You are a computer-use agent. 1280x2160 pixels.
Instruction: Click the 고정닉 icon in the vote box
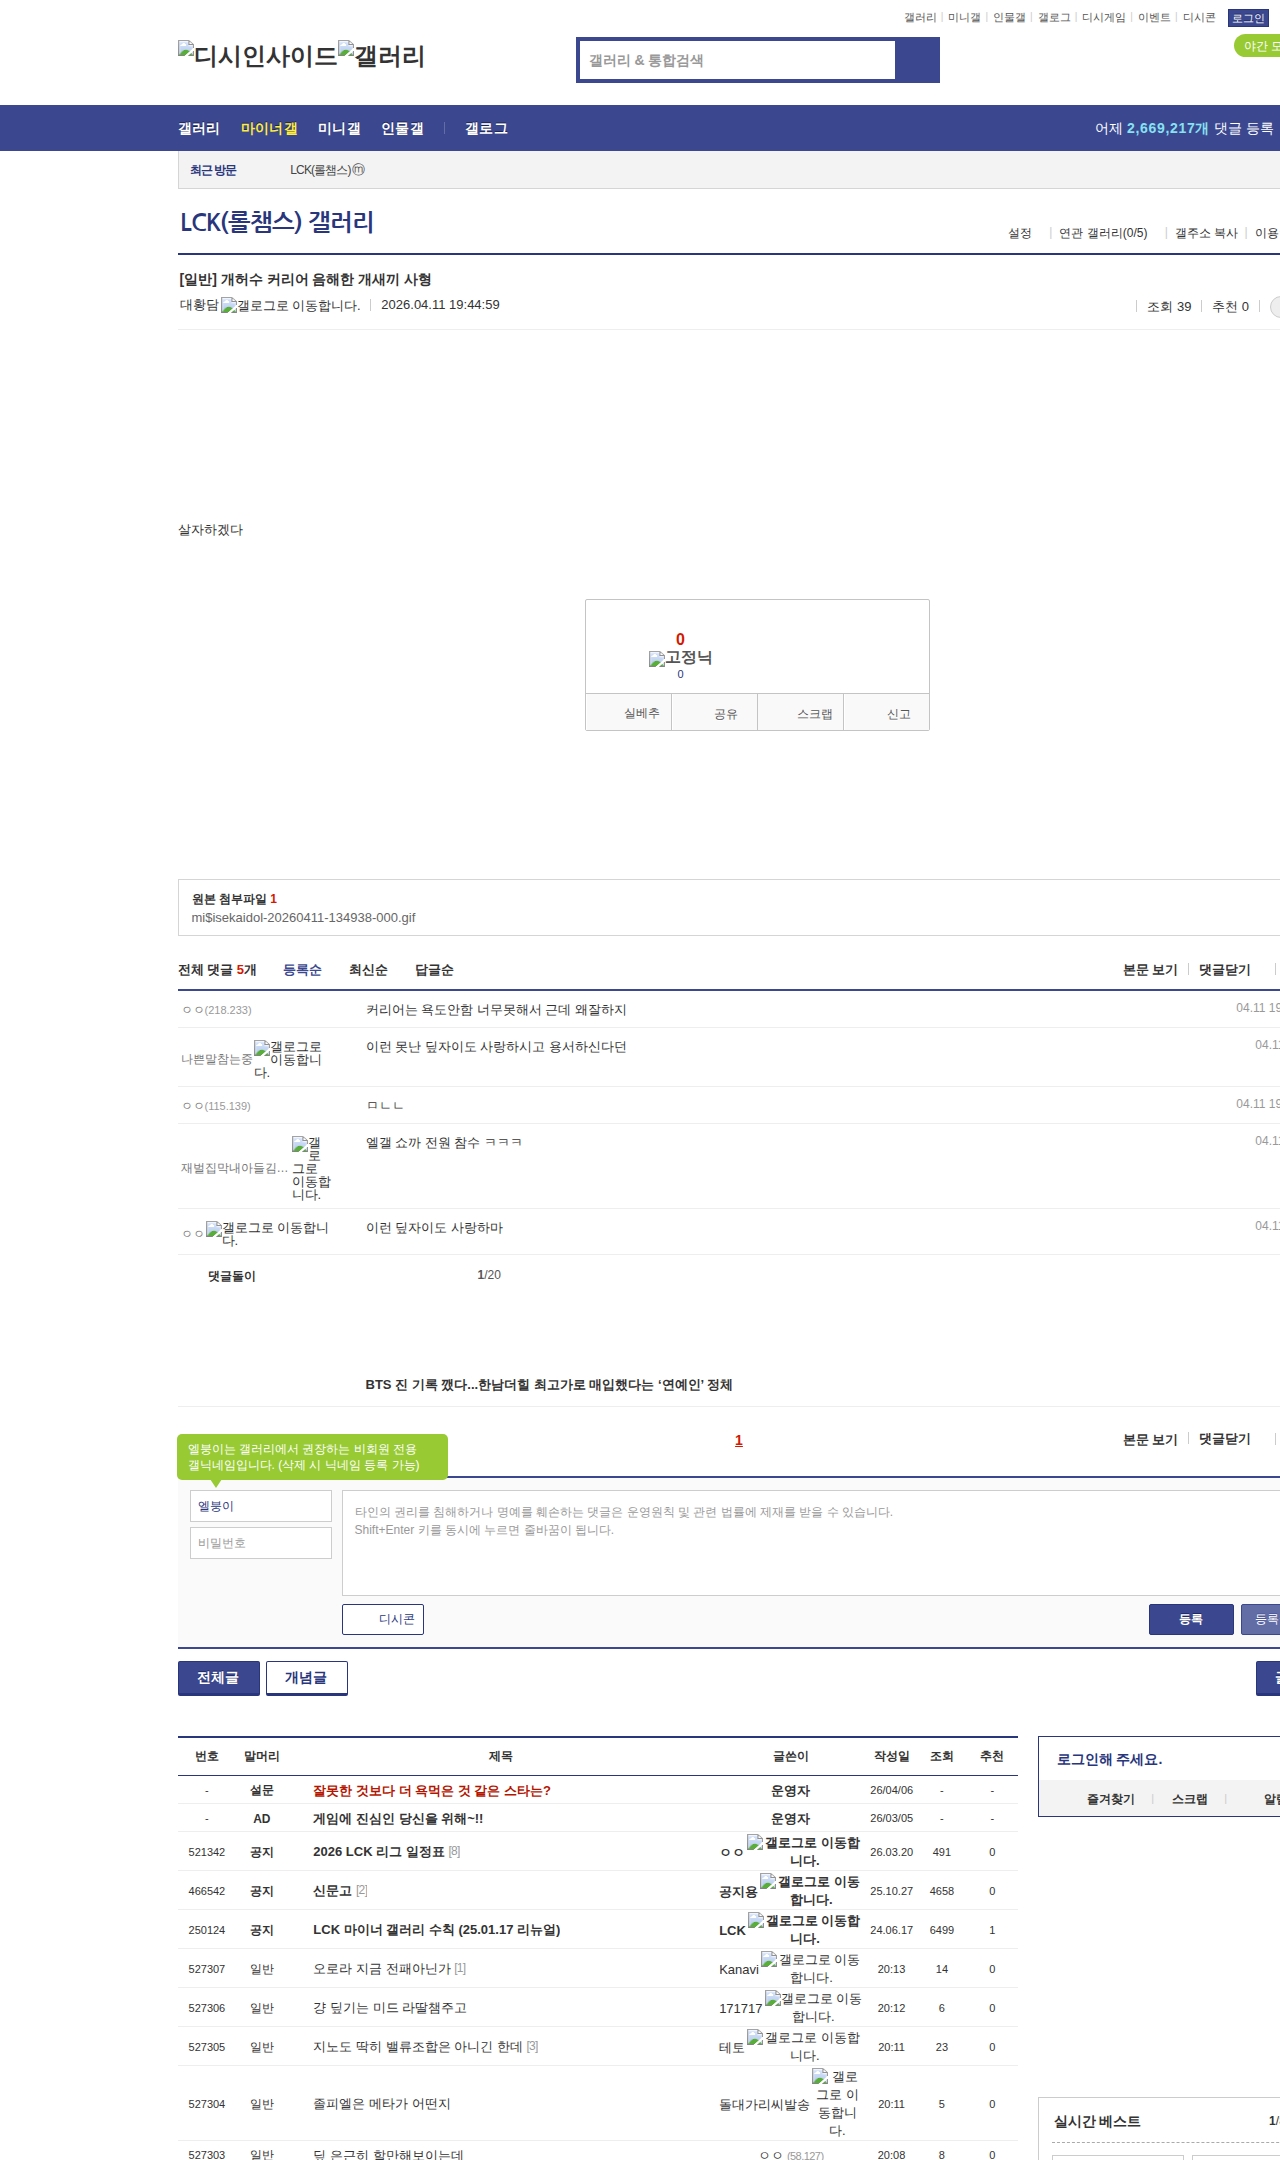pyautogui.click(x=681, y=658)
